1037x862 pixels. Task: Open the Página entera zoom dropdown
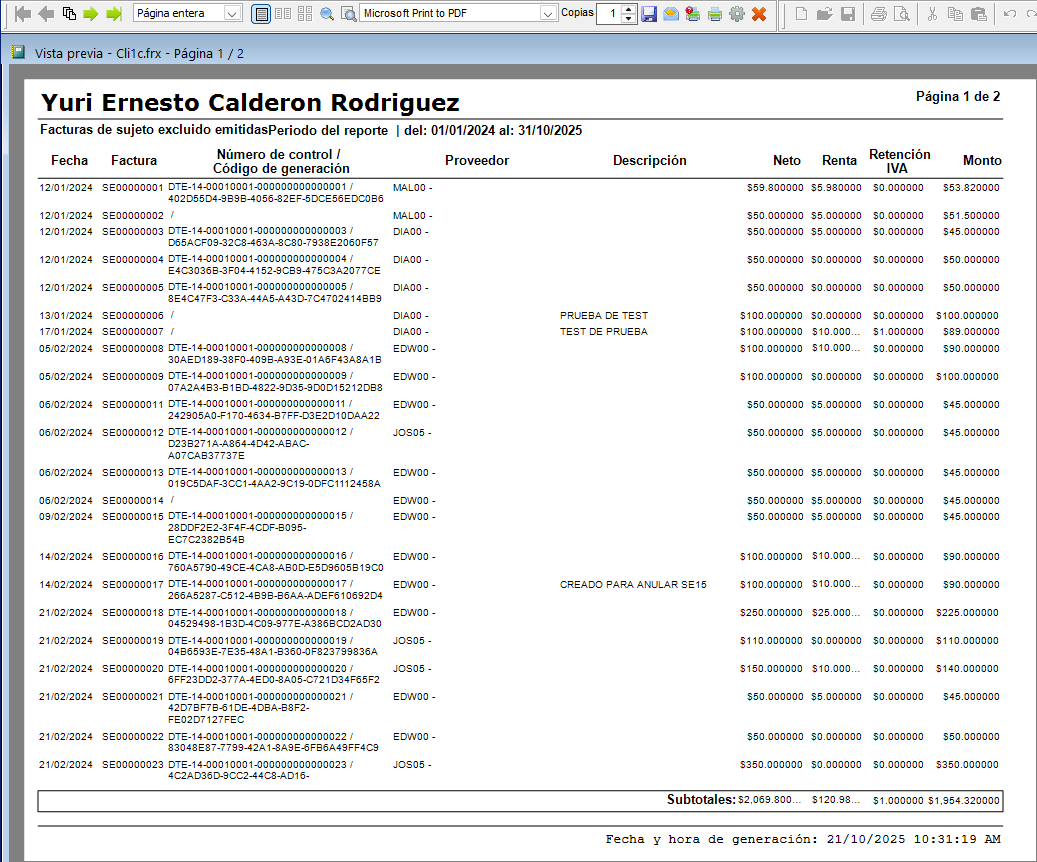pyautogui.click(x=231, y=13)
